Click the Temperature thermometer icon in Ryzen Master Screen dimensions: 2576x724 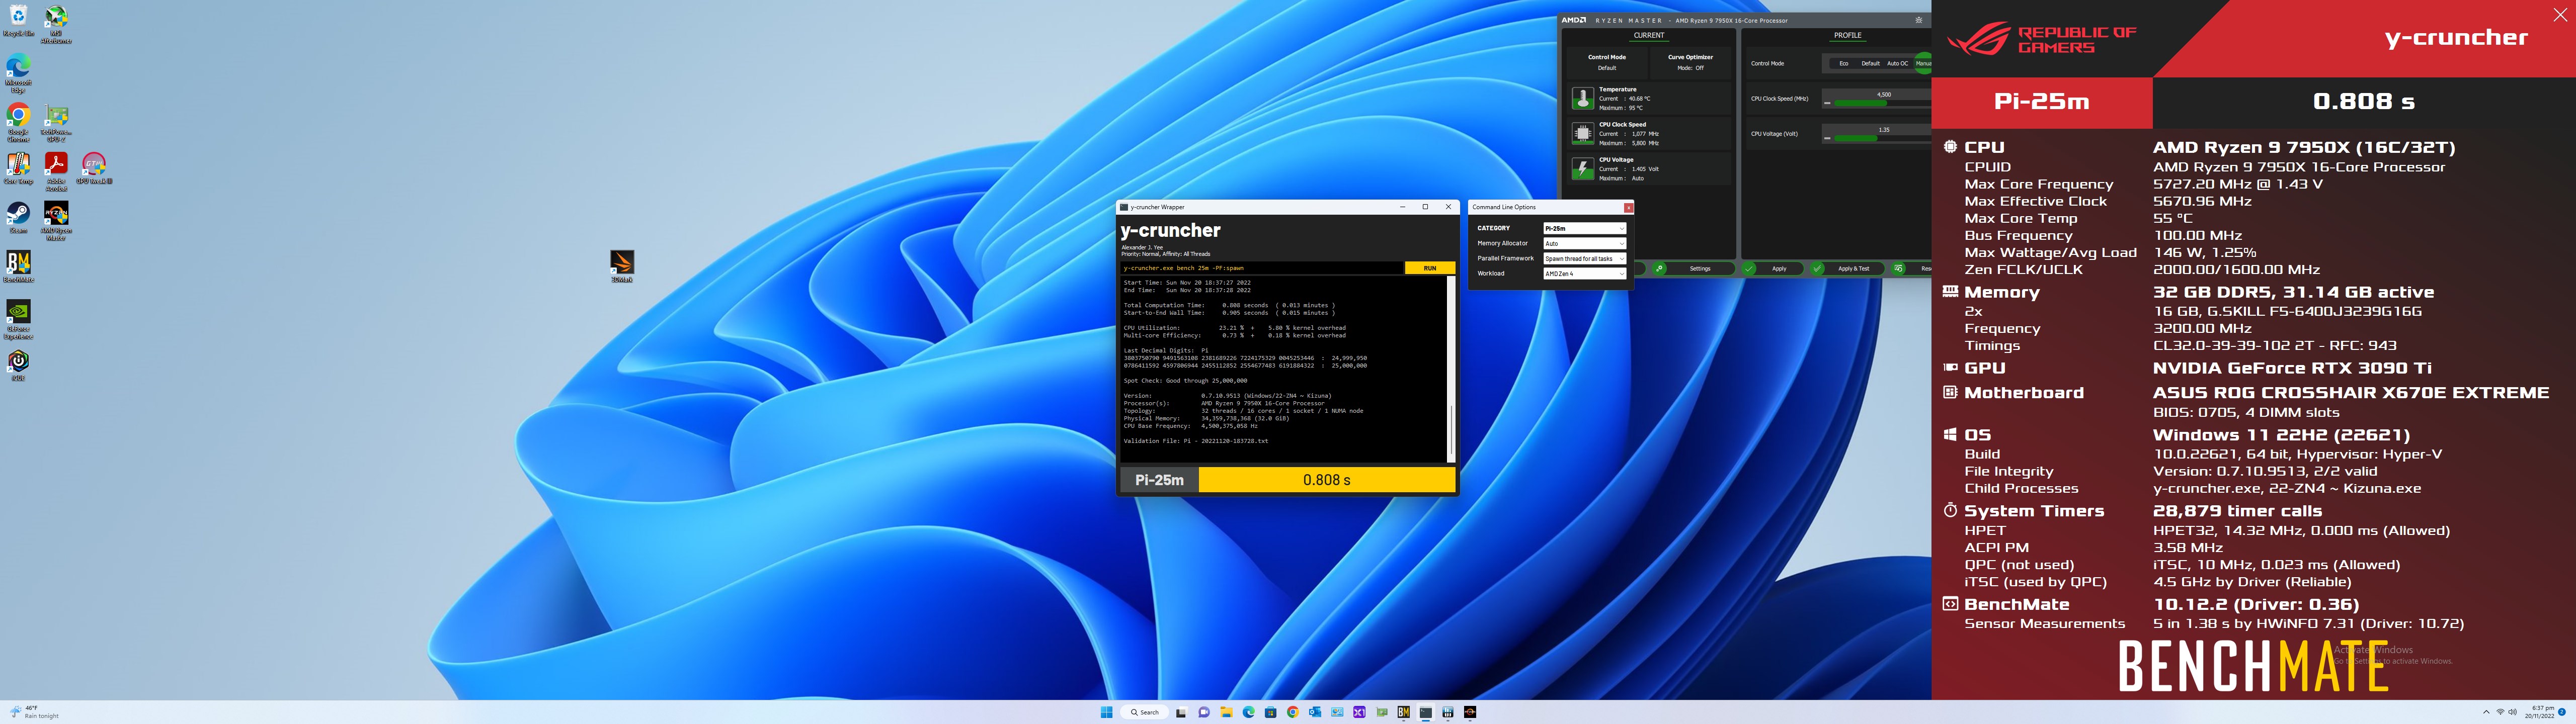pyautogui.click(x=1583, y=98)
